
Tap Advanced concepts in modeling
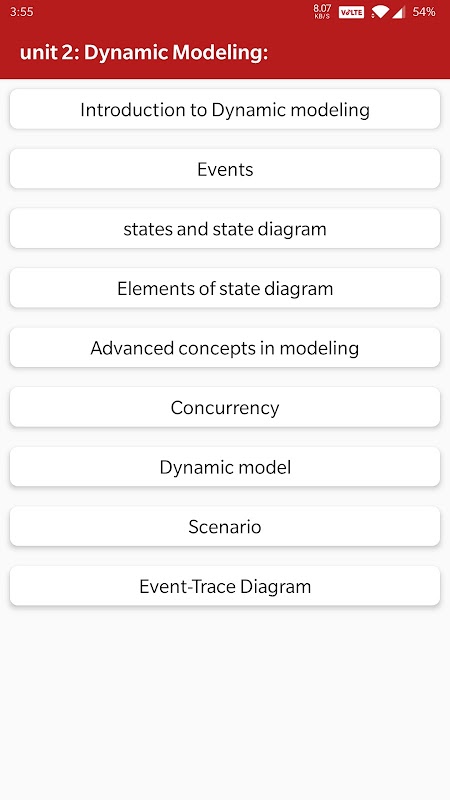click(225, 348)
